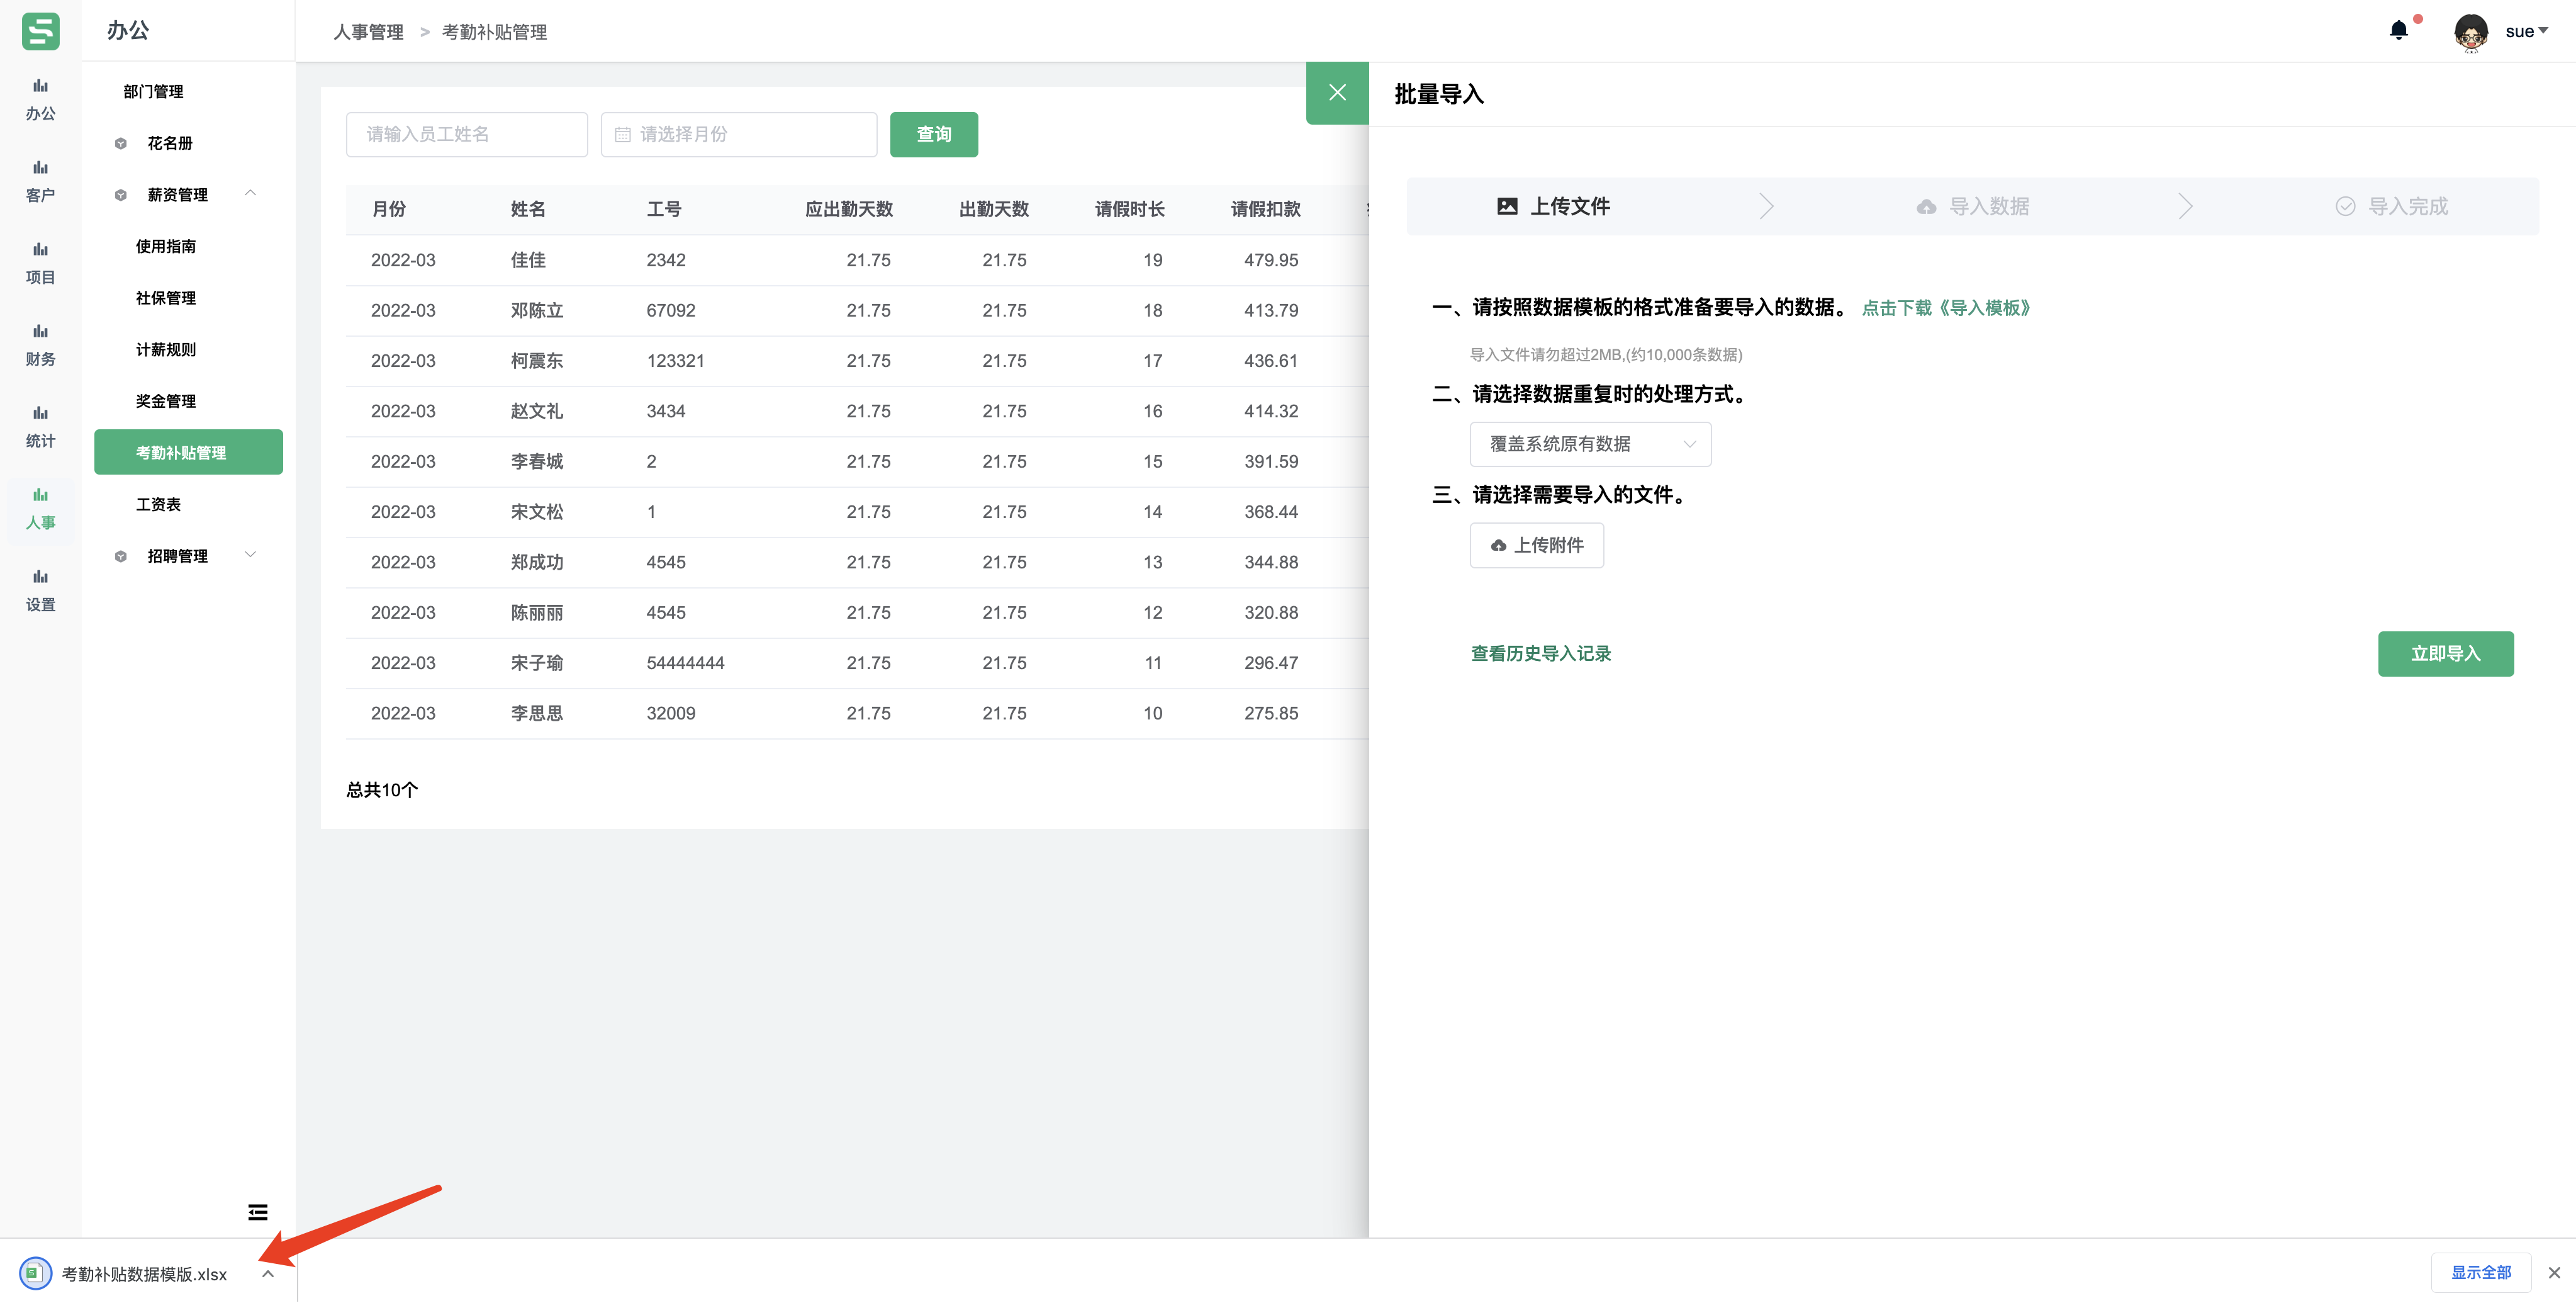
Task: Select the 部门管理 menu item
Action: (153, 92)
